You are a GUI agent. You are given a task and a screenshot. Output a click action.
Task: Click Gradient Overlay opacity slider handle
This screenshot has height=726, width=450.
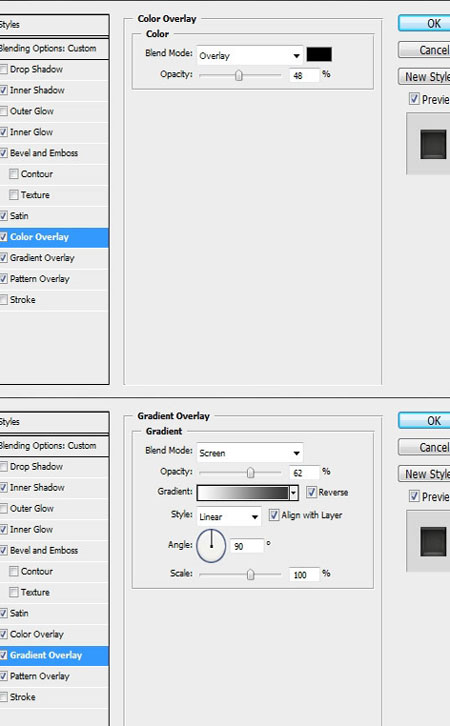coord(250,472)
